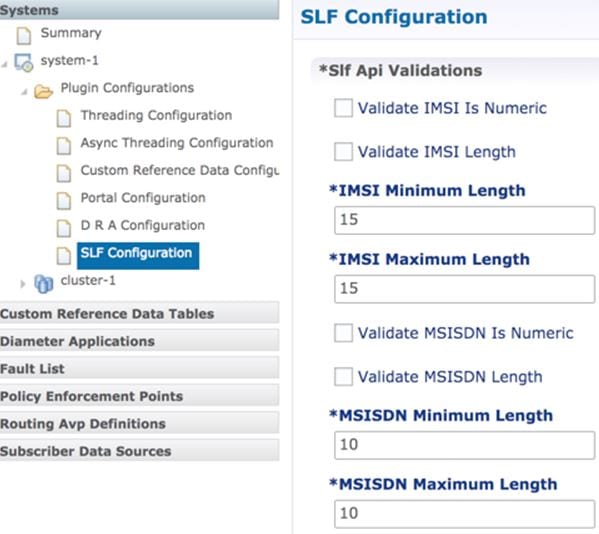Click the system-1 monitor icon
Screen dimensions: 599x534
[x=24, y=63]
